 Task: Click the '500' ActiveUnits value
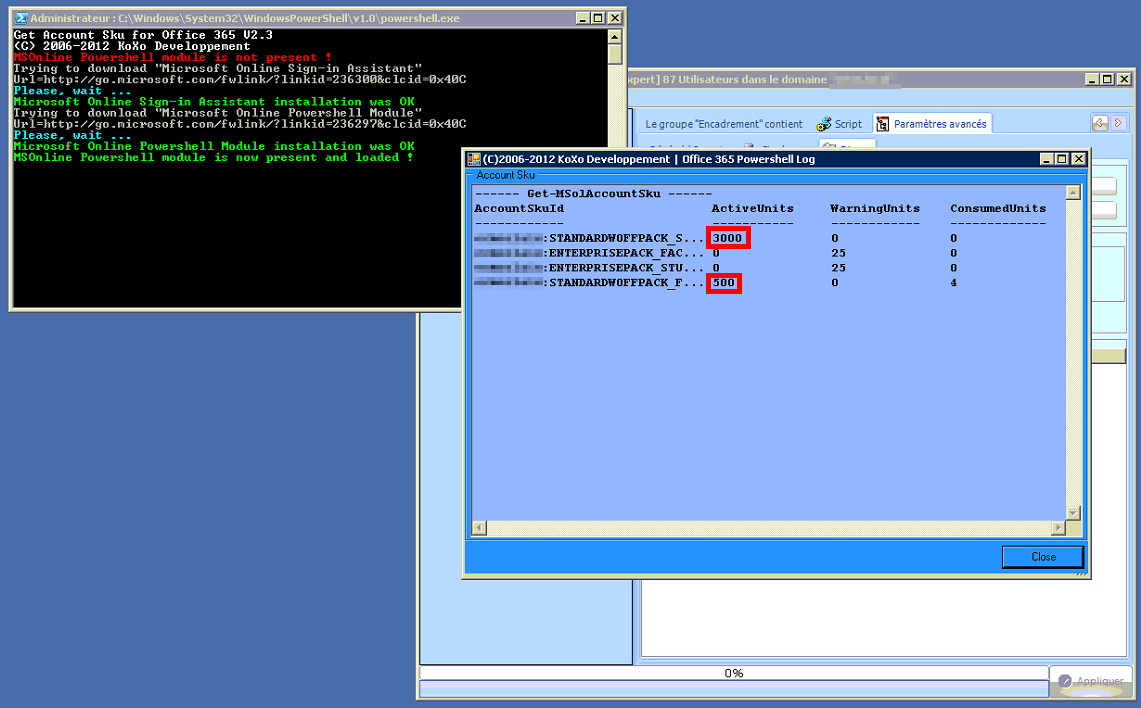(x=723, y=282)
